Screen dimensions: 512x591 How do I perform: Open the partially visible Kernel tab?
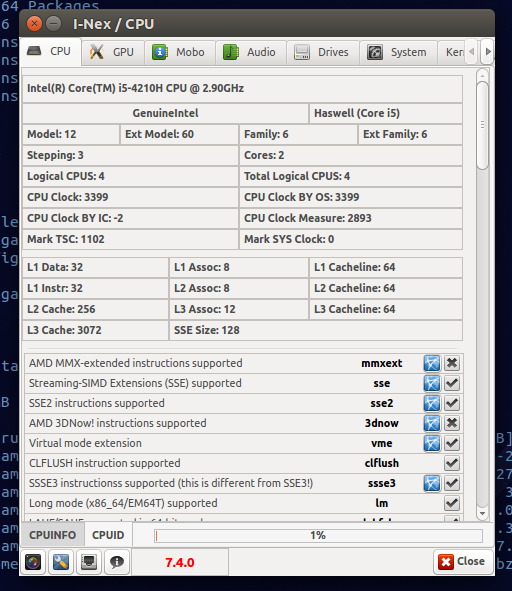[x=452, y=52]
